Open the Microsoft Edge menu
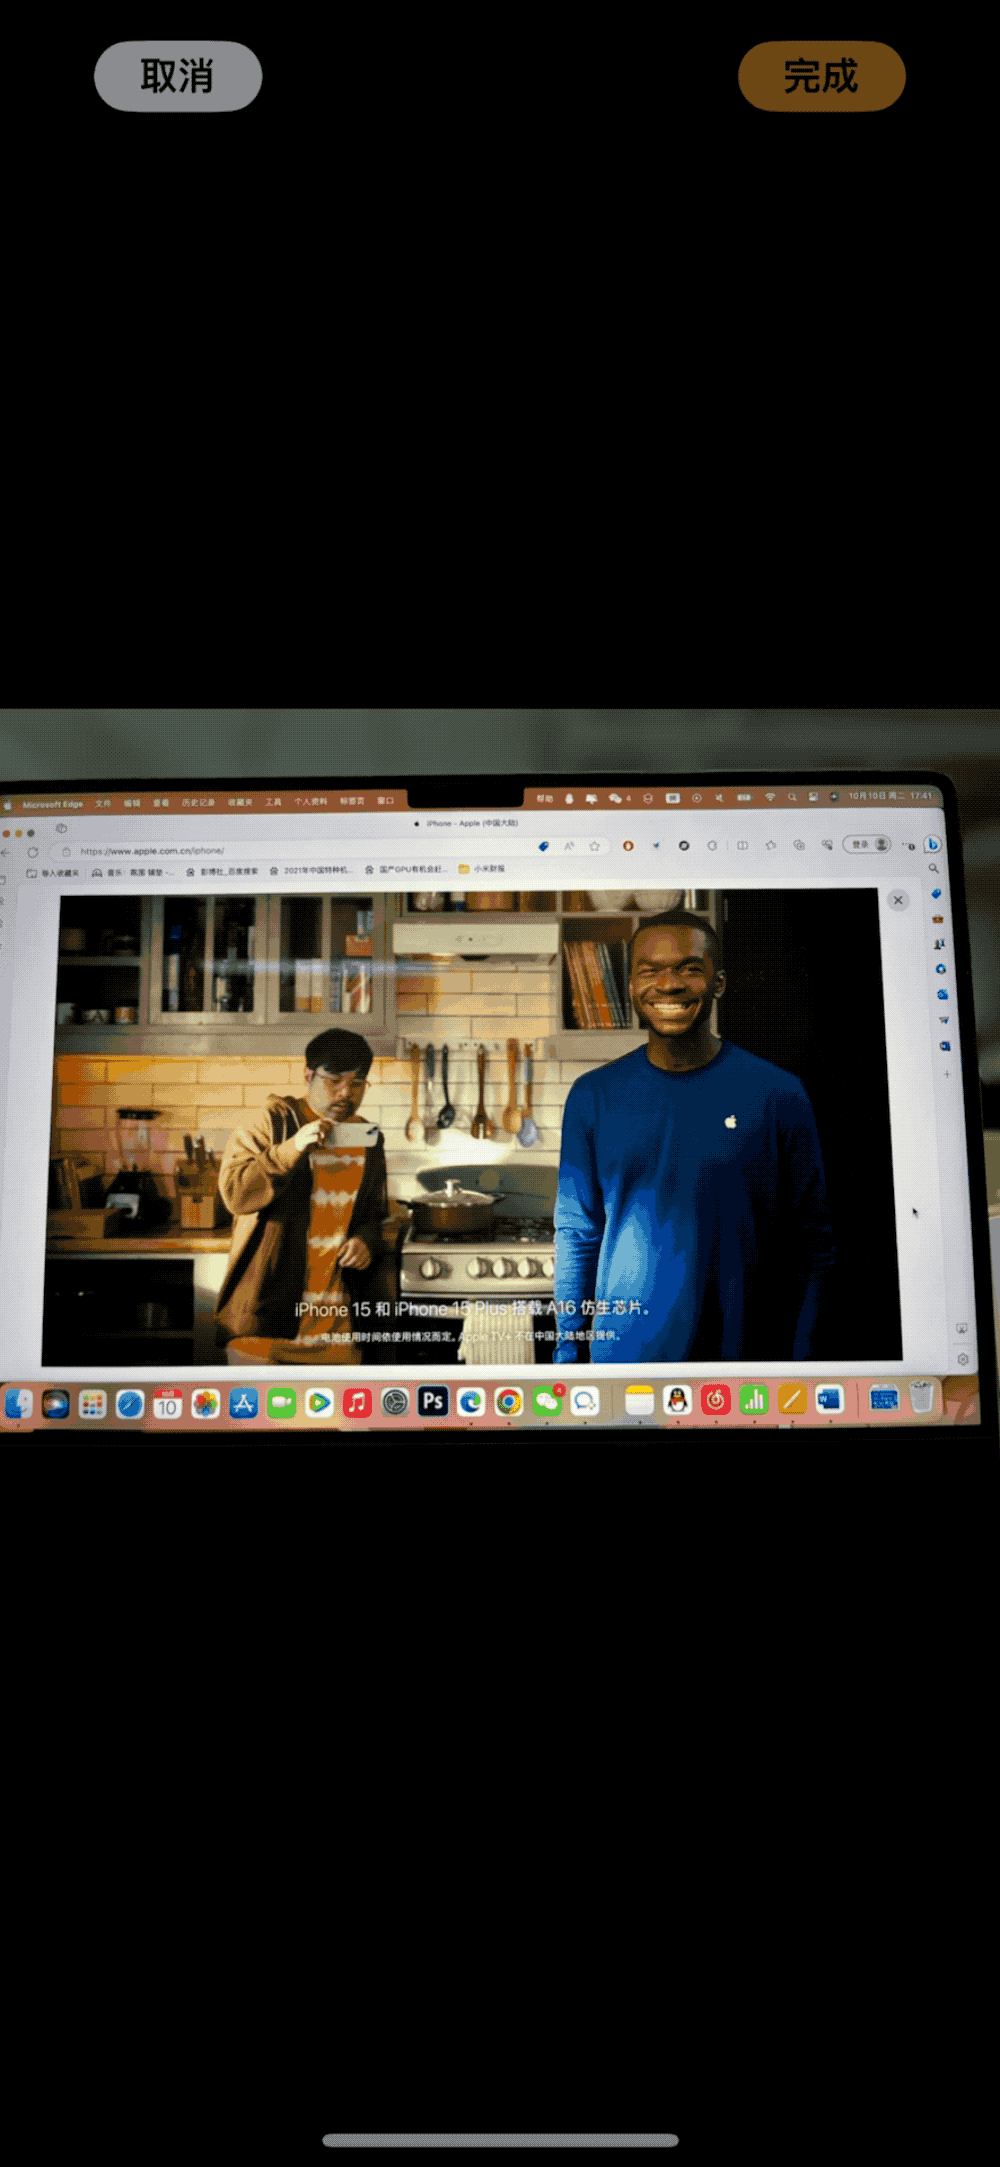The image size is (1000, 2167). pos(53,804)
